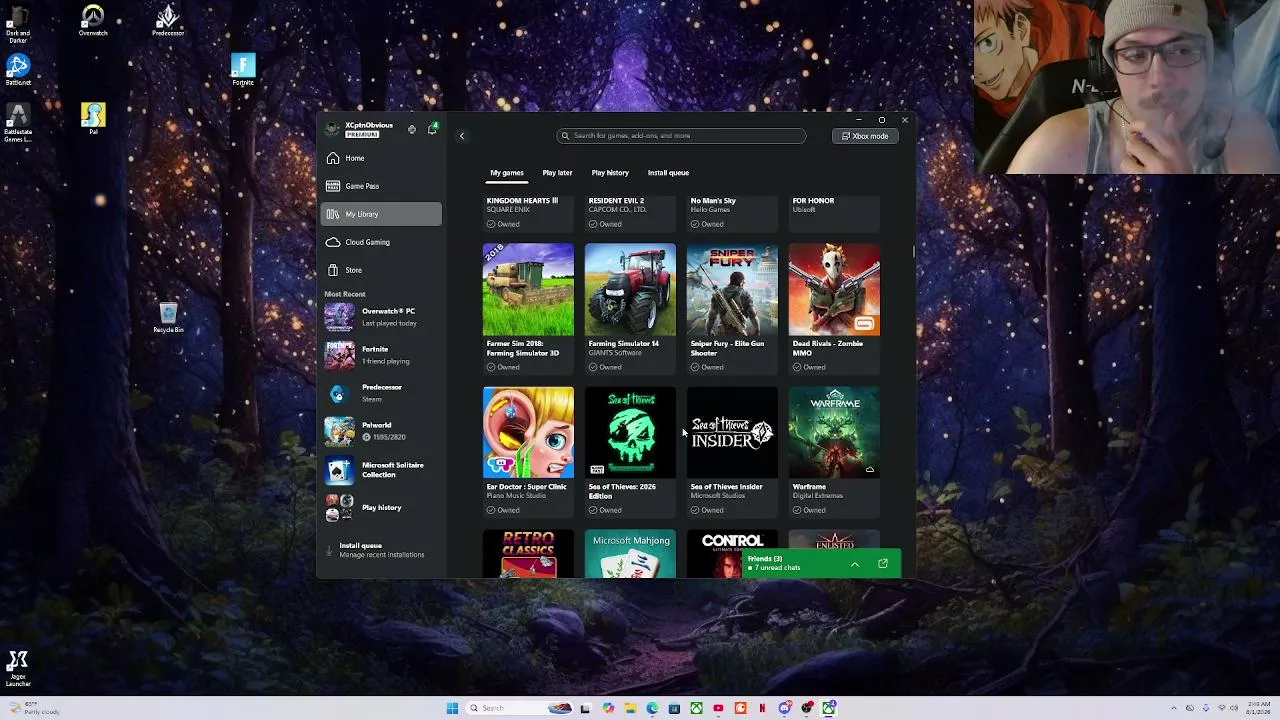Open the XCptnObvious profile avatar
This screenshot has width=1280, height=720.
point(333,130)
